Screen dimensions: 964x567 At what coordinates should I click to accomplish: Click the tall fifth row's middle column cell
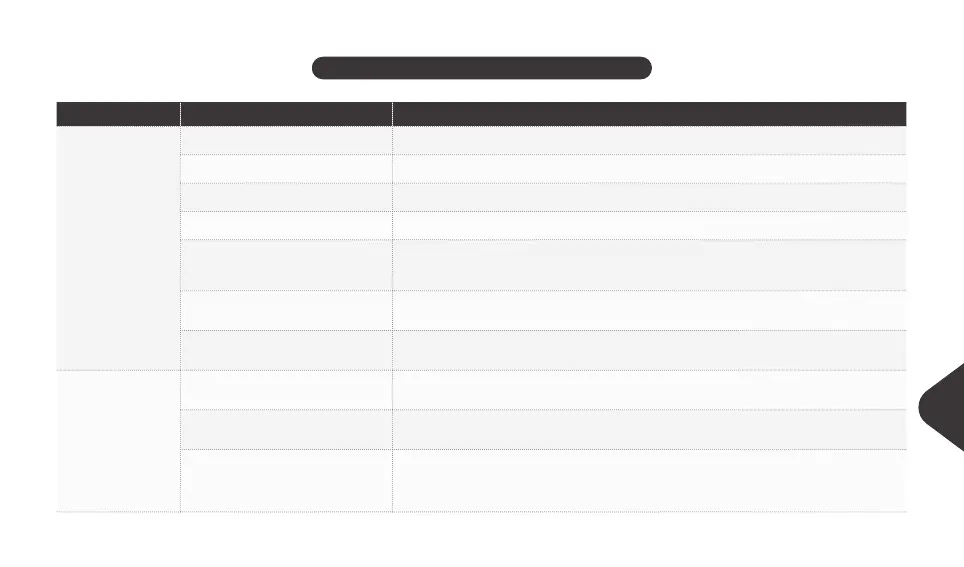point(286,264)
